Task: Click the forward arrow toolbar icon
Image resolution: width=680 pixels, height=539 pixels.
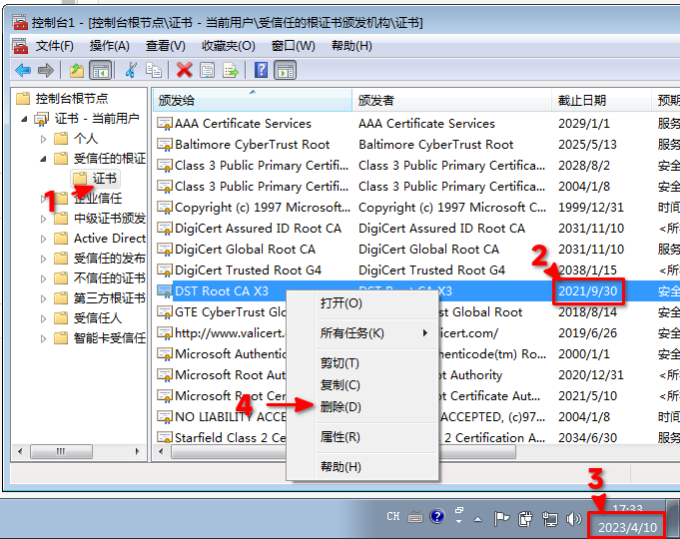Action: [x=46, y=70]
